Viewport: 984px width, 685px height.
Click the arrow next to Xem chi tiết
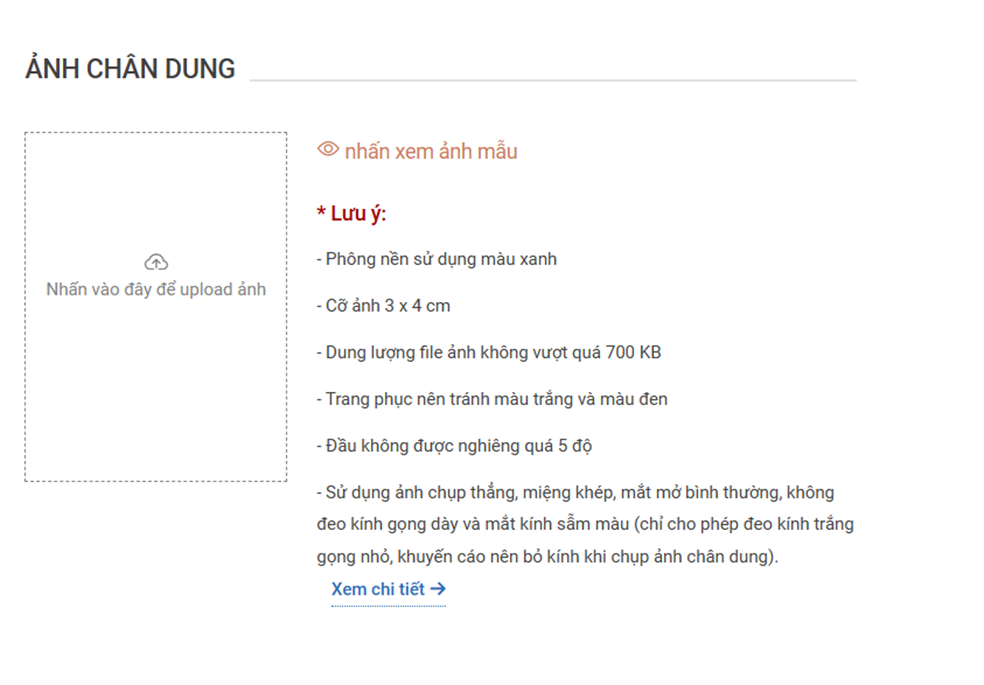[x=437, y=589]
